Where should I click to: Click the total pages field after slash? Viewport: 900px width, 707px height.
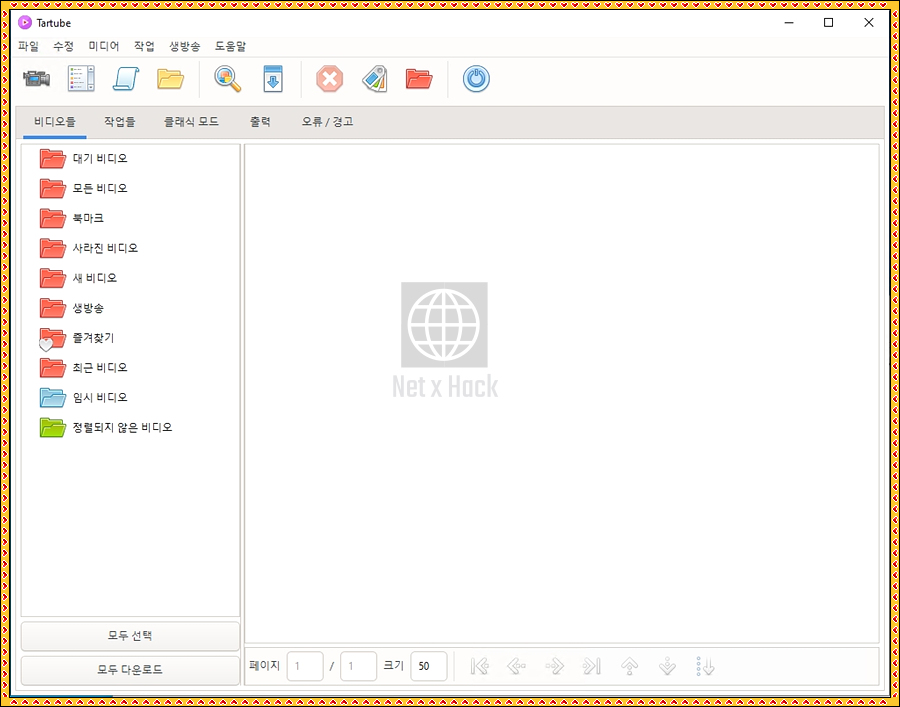[x=358, y=666]
